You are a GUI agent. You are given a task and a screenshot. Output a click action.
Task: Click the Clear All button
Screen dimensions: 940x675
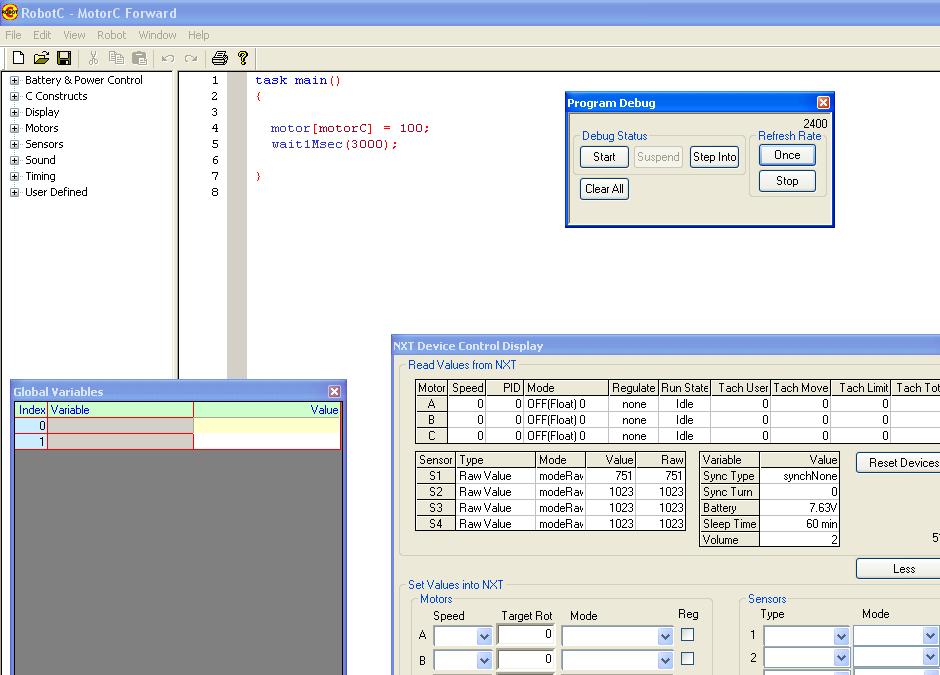tap(604, 189)
